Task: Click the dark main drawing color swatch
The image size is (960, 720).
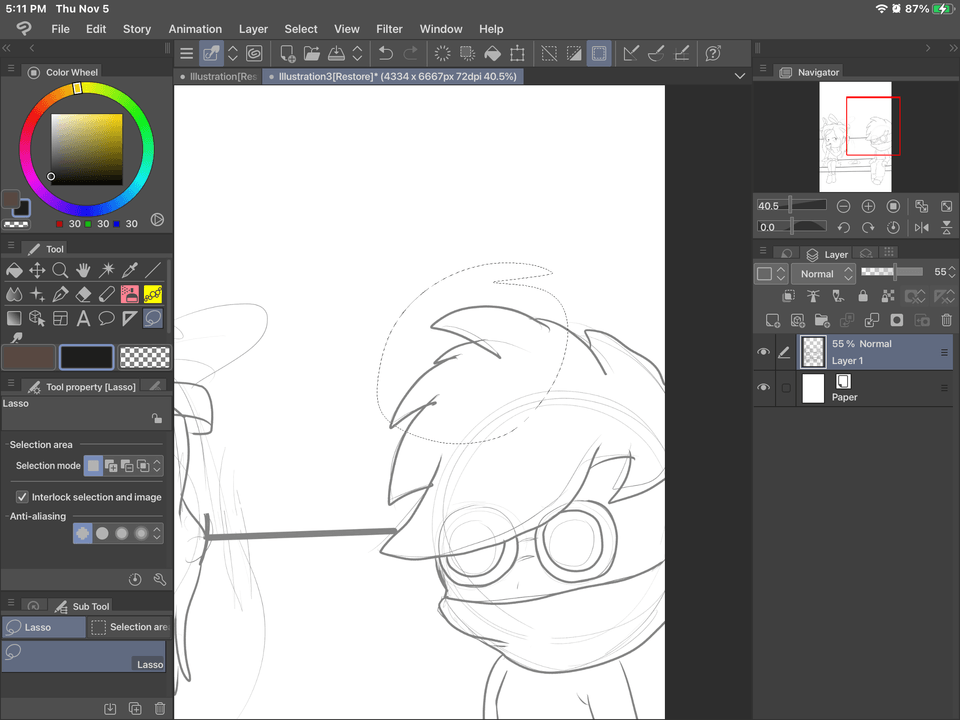Action: pyautogui.click(x=86, y=357)
